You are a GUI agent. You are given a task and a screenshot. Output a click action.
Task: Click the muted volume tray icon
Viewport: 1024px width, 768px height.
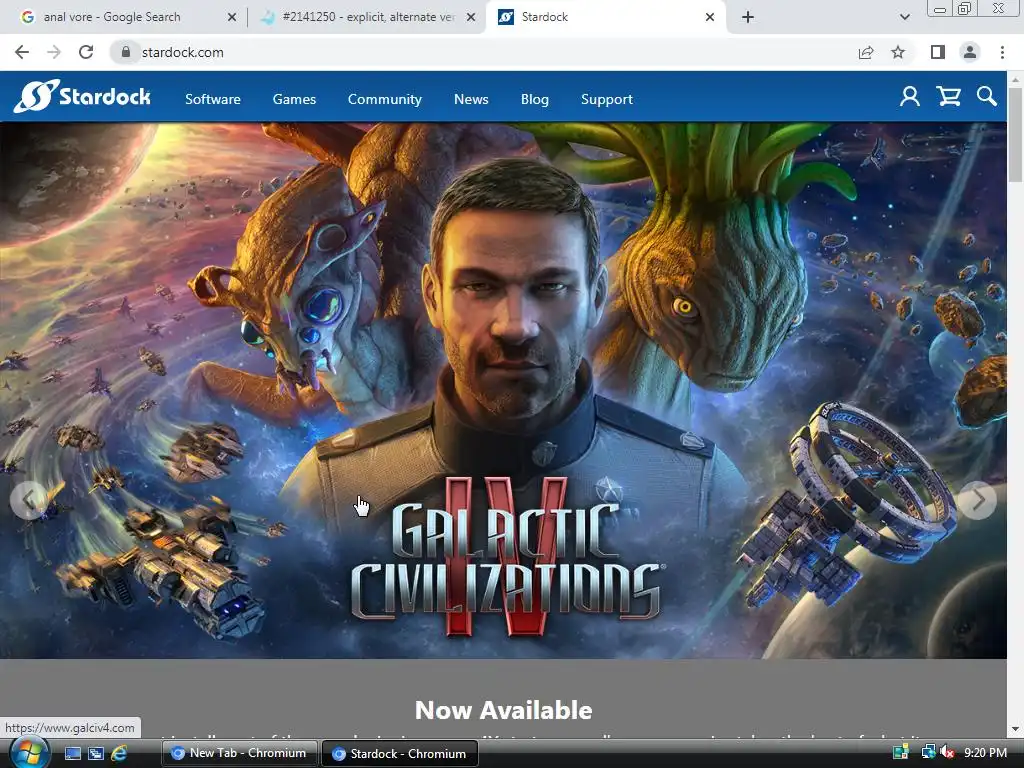948,753
